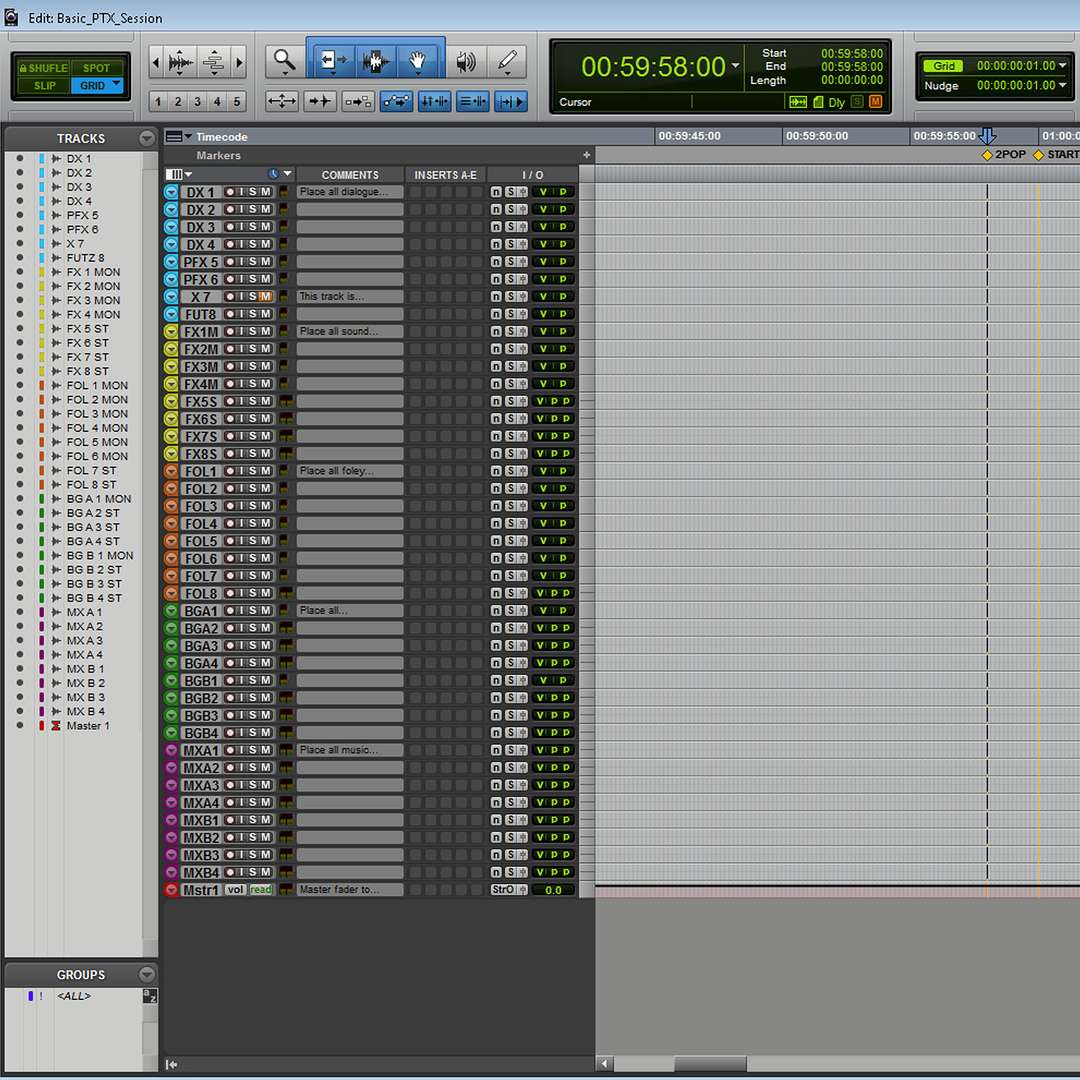The image size is (1080, 1080).
Task: Select the Zoomer tool
Action: [x=284, y=62]
